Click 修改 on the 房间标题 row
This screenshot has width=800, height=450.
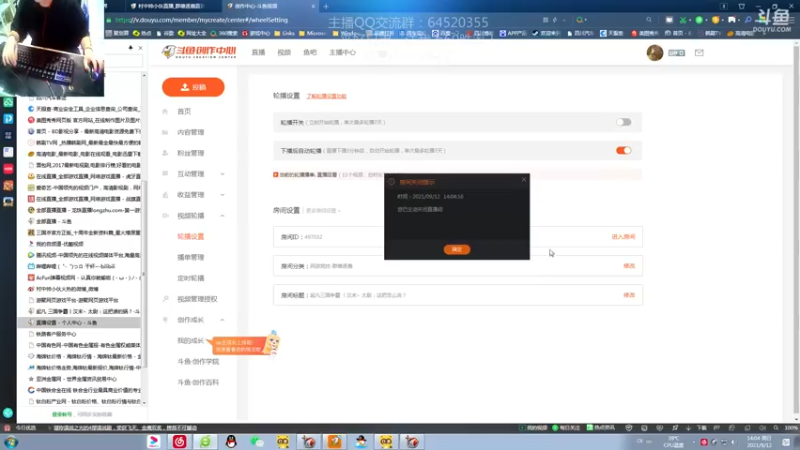(x=629, y=295)
